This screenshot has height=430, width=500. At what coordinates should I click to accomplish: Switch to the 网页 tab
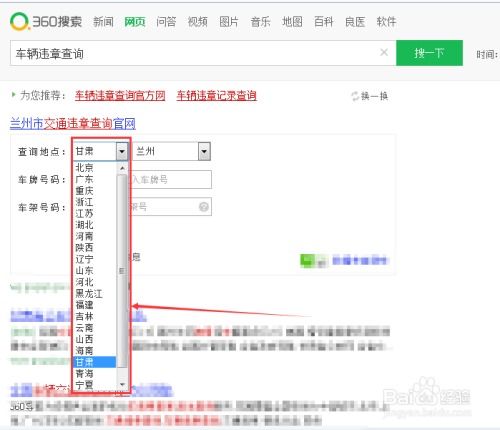(135, 22)
